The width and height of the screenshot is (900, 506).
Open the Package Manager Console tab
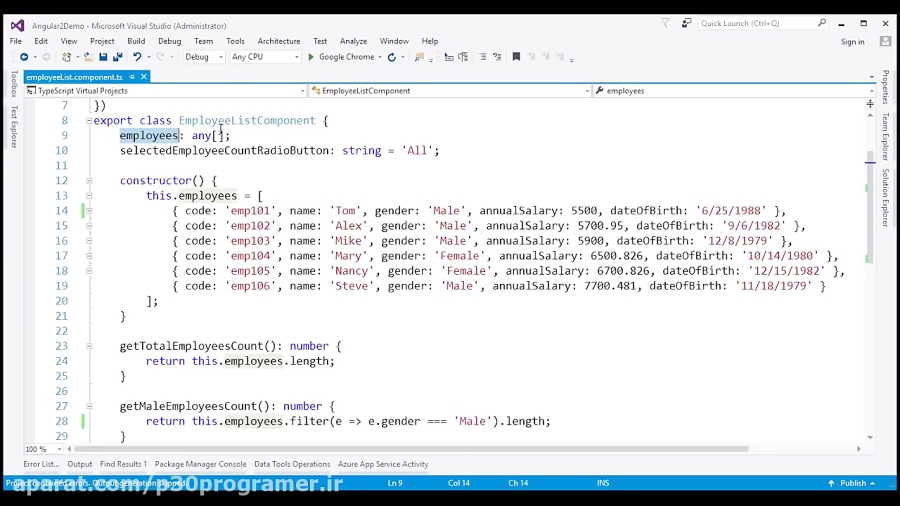coord(201,464)
